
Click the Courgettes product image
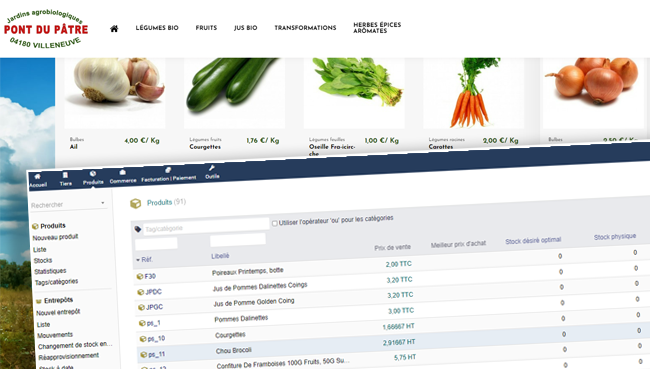235,92
